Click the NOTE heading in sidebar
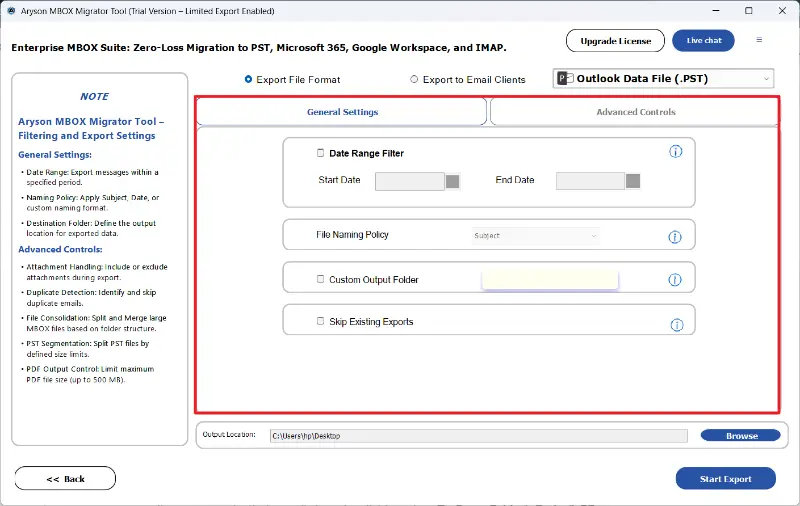800x506 pixels. click(94, 96)
